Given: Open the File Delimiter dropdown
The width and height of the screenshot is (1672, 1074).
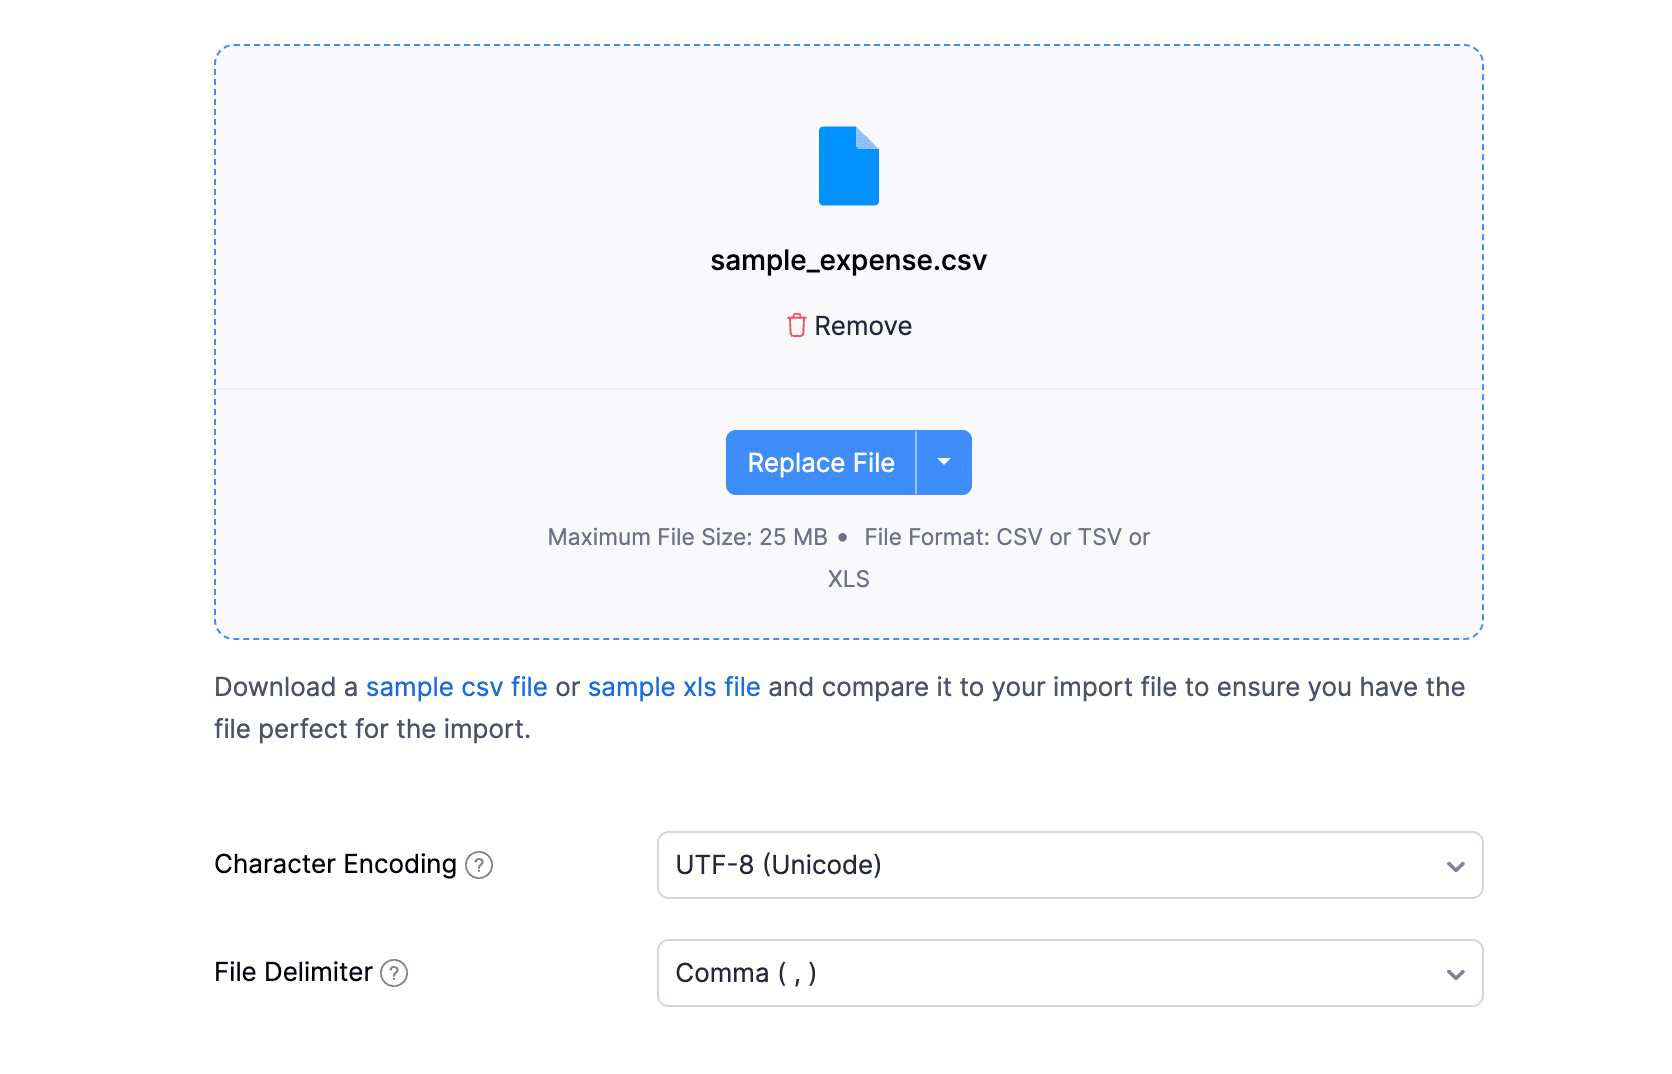Looking at the screenshot, I should (1069, 973).
